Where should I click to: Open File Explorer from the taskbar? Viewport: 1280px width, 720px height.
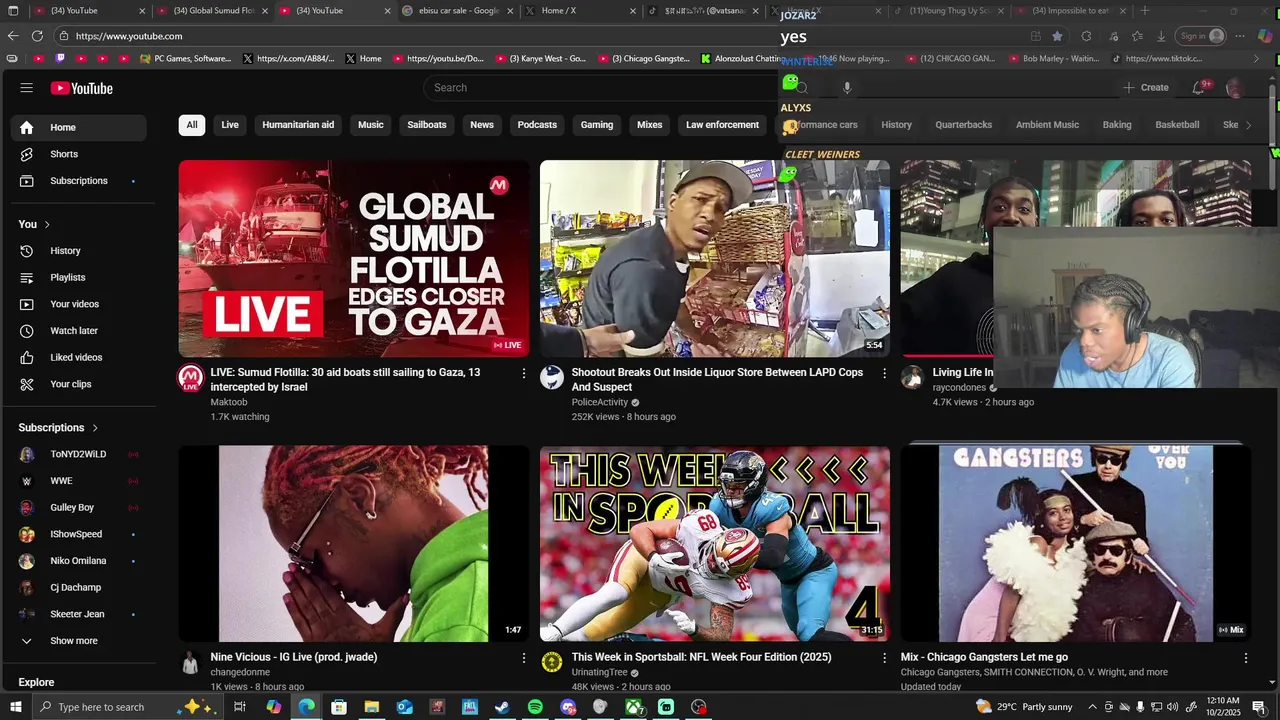pos(371,707)
